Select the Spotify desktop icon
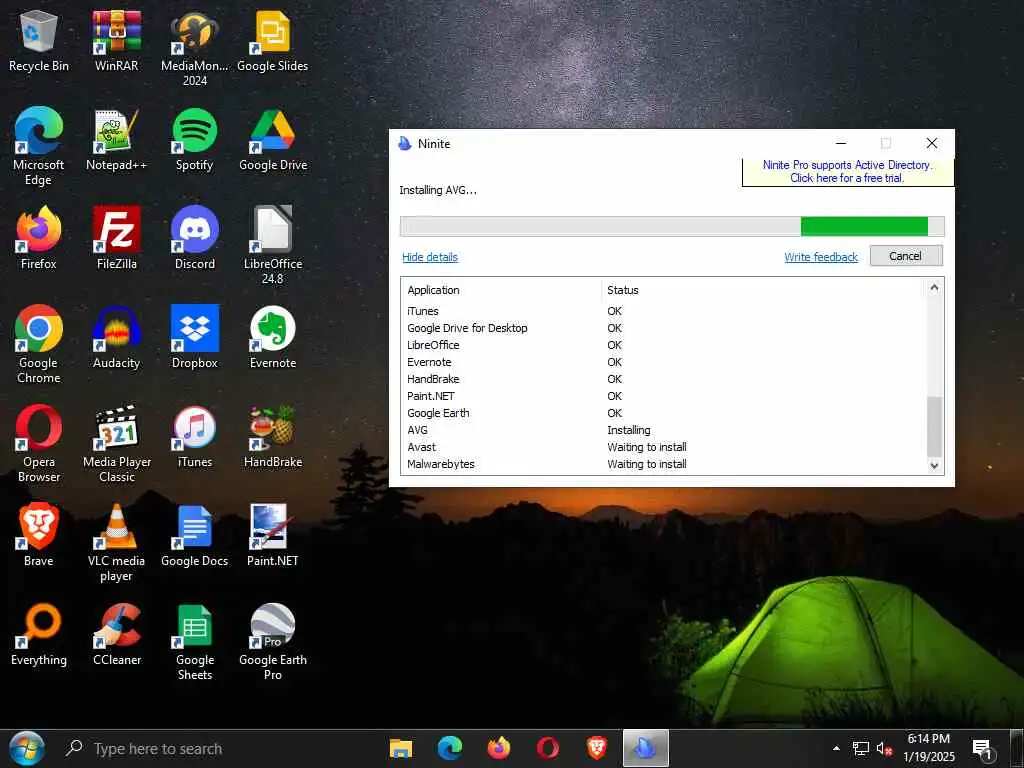Image resolution: width=1024 pixels, height=768 pixels. coord(195,140)
